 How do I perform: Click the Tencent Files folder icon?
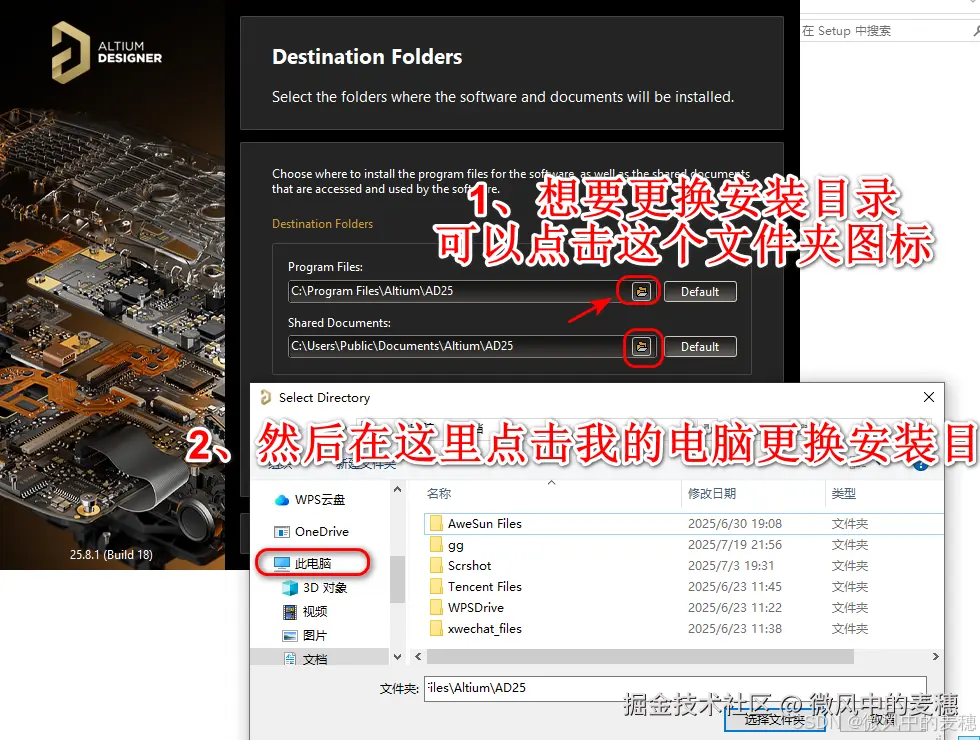pyautogui.click(x=436, y=587)
